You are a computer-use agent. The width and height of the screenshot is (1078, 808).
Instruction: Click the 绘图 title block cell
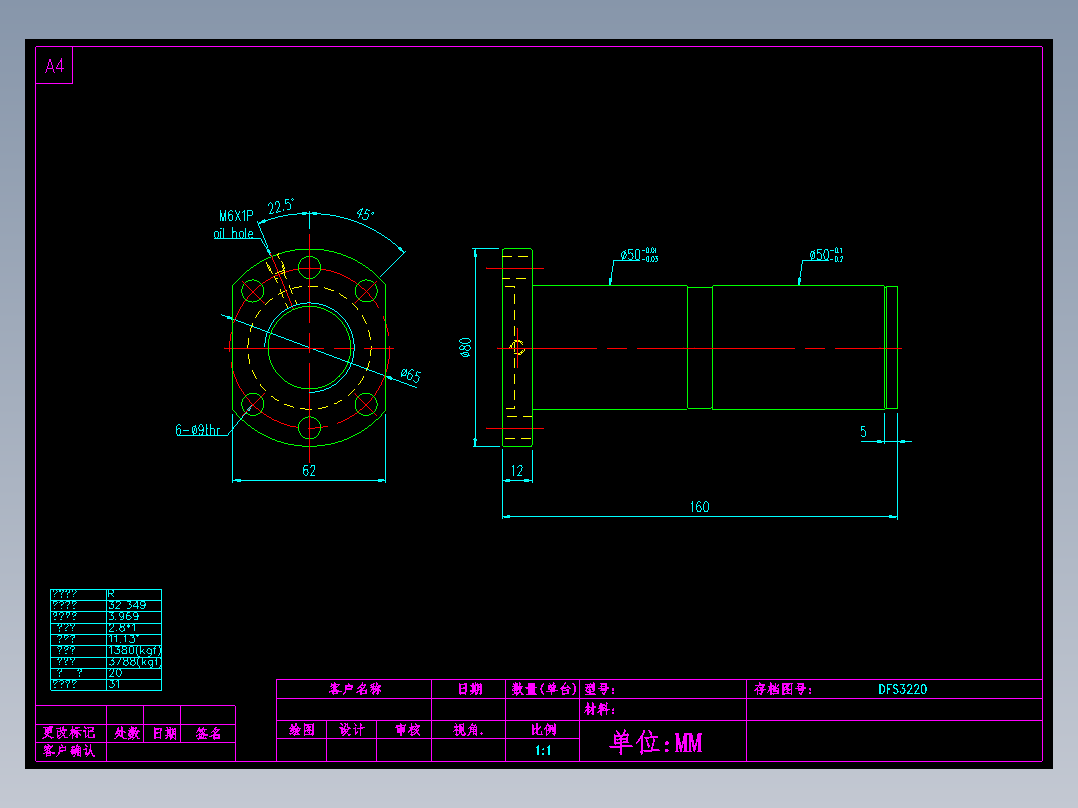302,730
